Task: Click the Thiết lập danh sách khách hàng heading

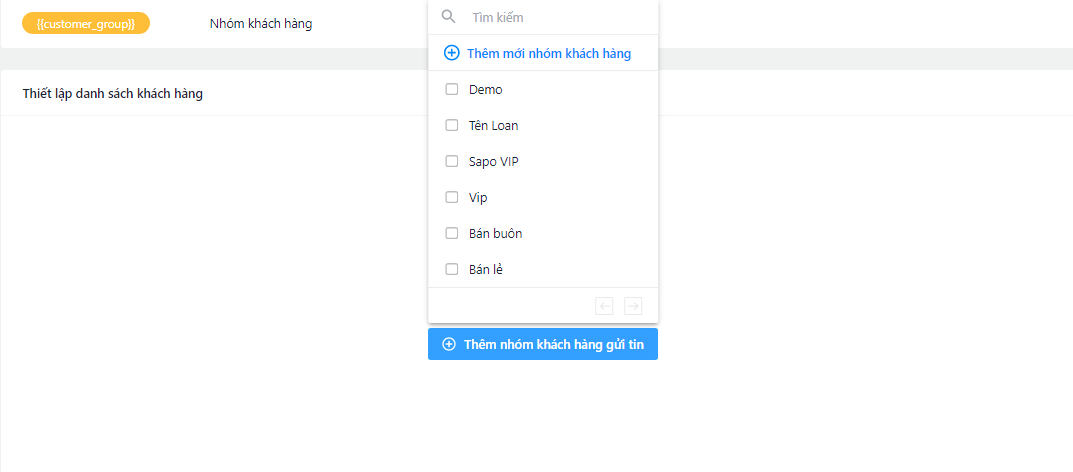Action: coord(112,94)
